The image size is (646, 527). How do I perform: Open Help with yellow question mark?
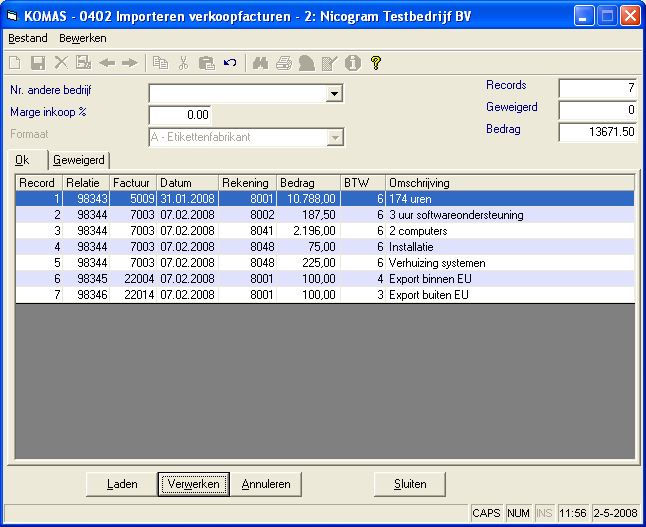tap(376, 63)
